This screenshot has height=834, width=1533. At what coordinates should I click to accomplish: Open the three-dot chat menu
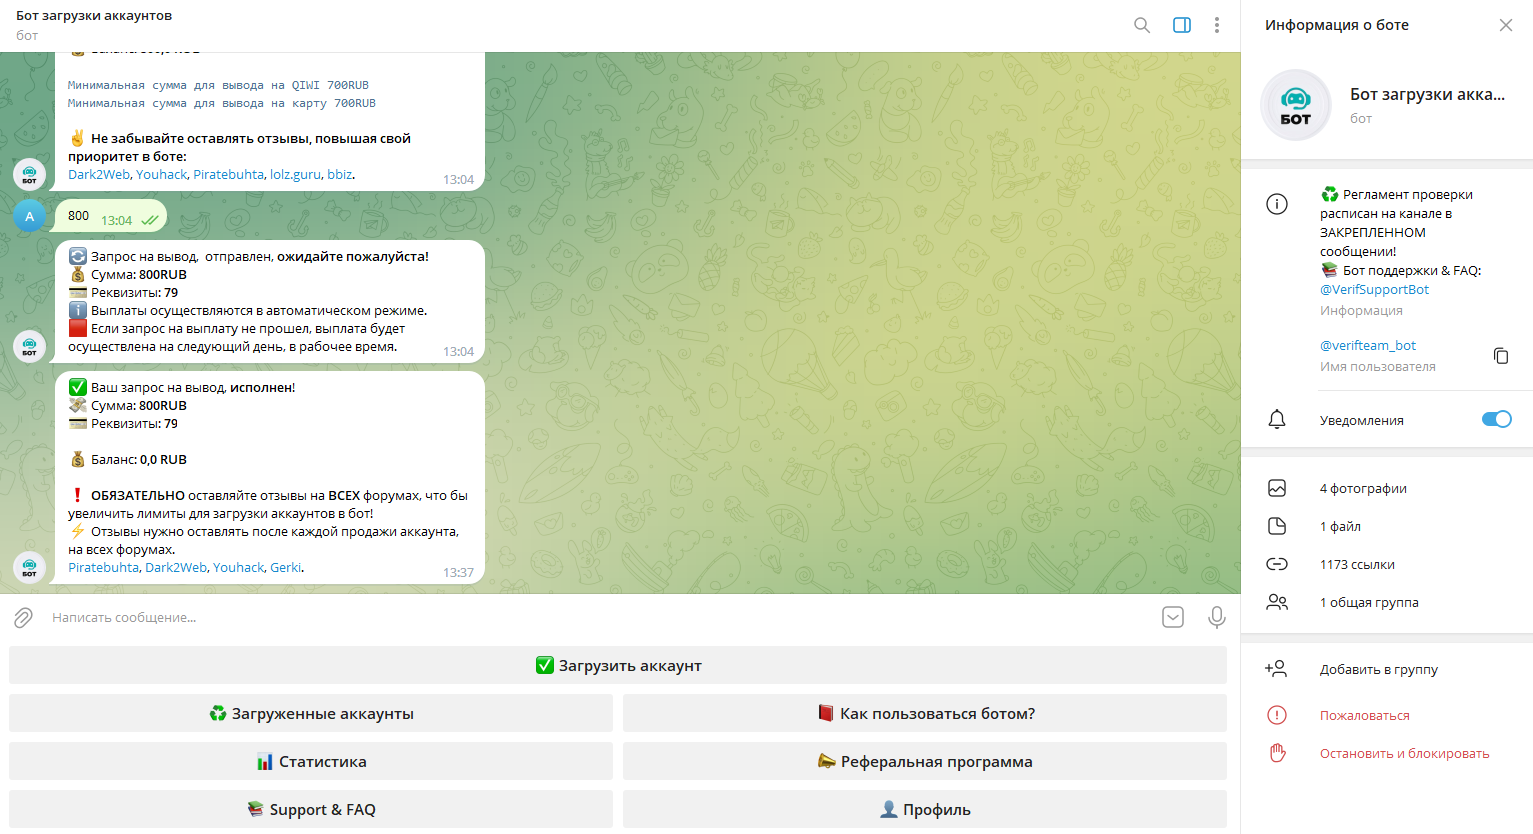click(x=1216, y=25)
